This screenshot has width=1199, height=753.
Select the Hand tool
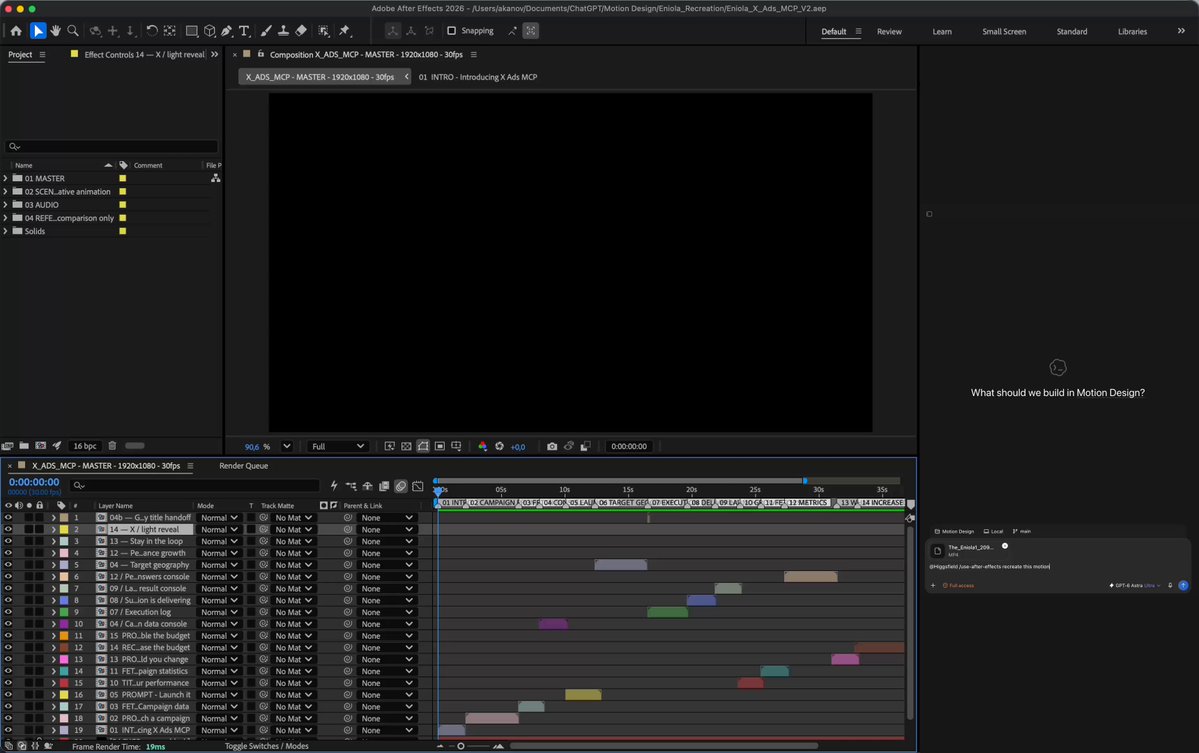coord(55,31)
